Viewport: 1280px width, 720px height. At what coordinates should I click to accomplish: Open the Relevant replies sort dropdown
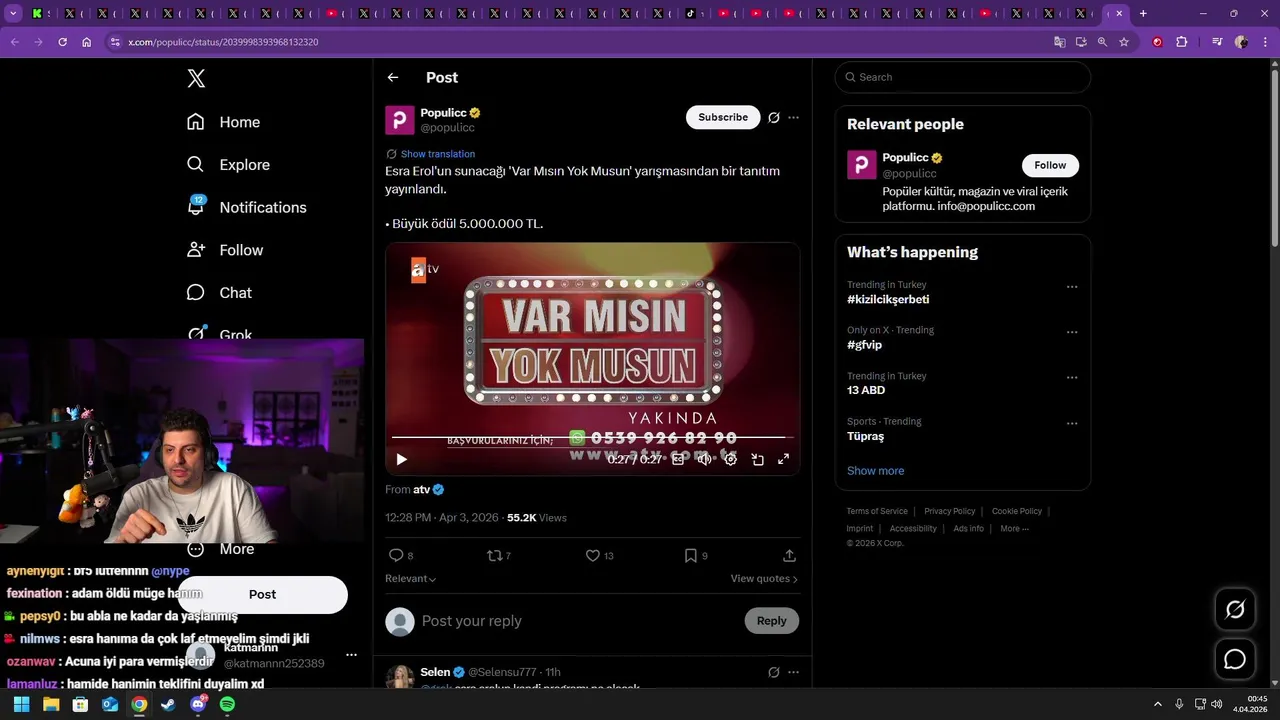coord(411,579)
